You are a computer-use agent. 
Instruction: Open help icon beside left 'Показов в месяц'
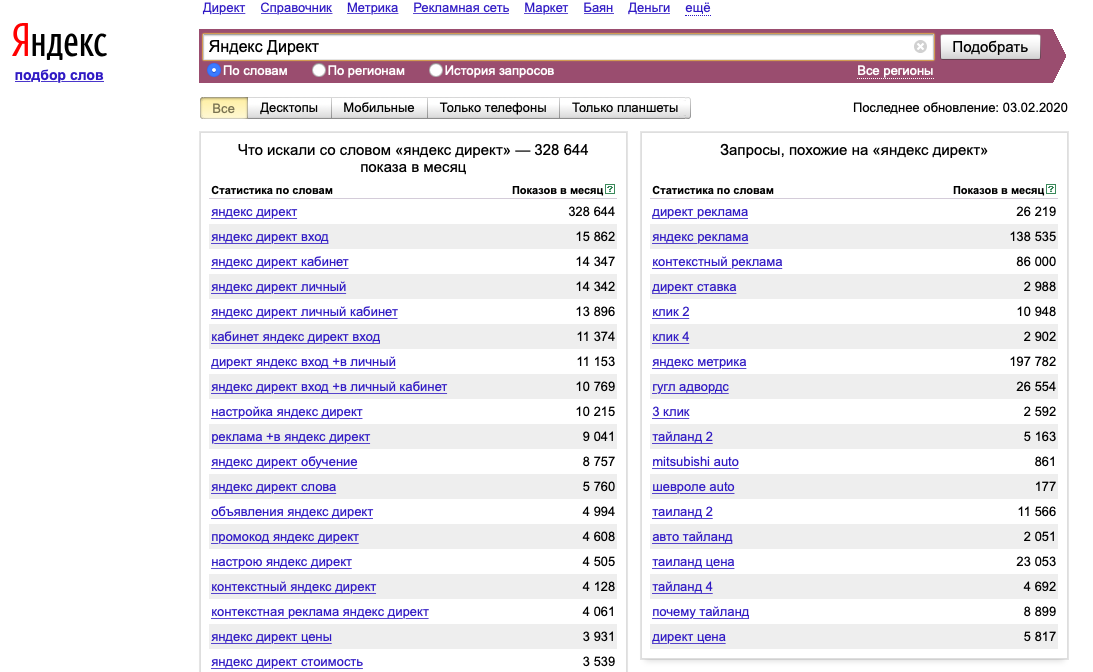coord(610,190)
